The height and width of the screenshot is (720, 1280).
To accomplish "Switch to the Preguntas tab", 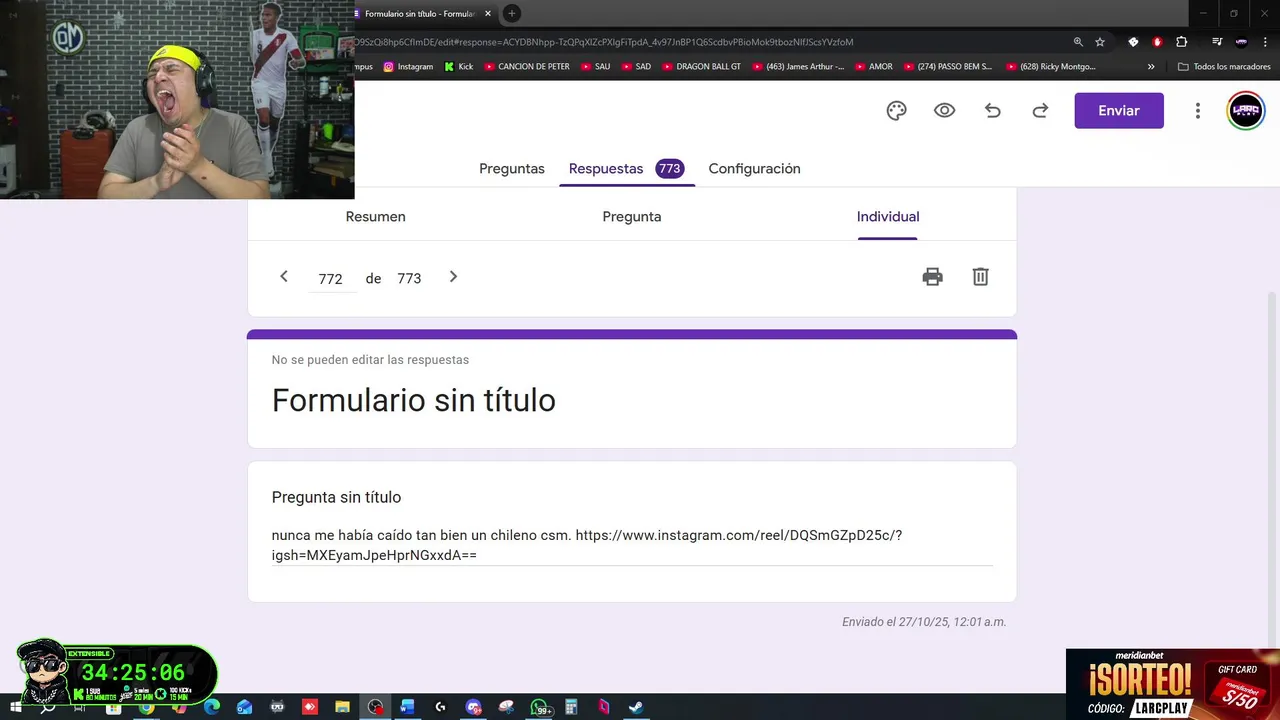I will point(512,169).
